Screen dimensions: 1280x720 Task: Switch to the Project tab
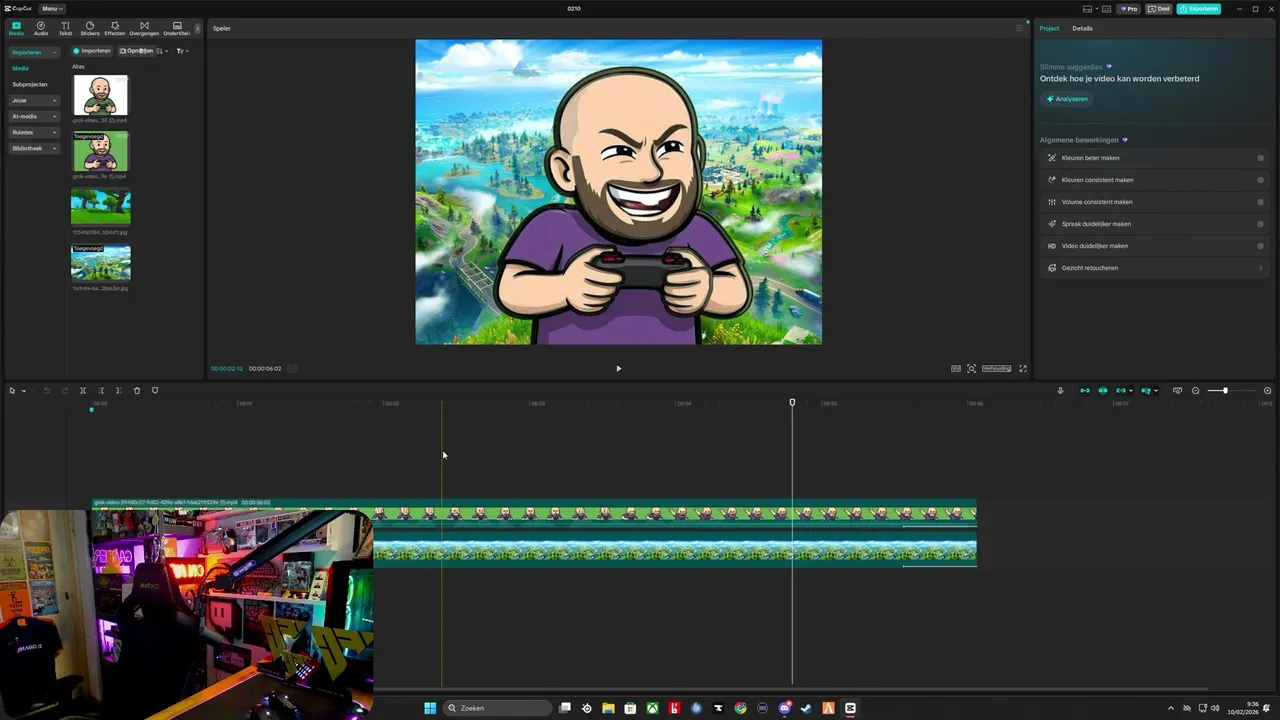(1049, 28)
